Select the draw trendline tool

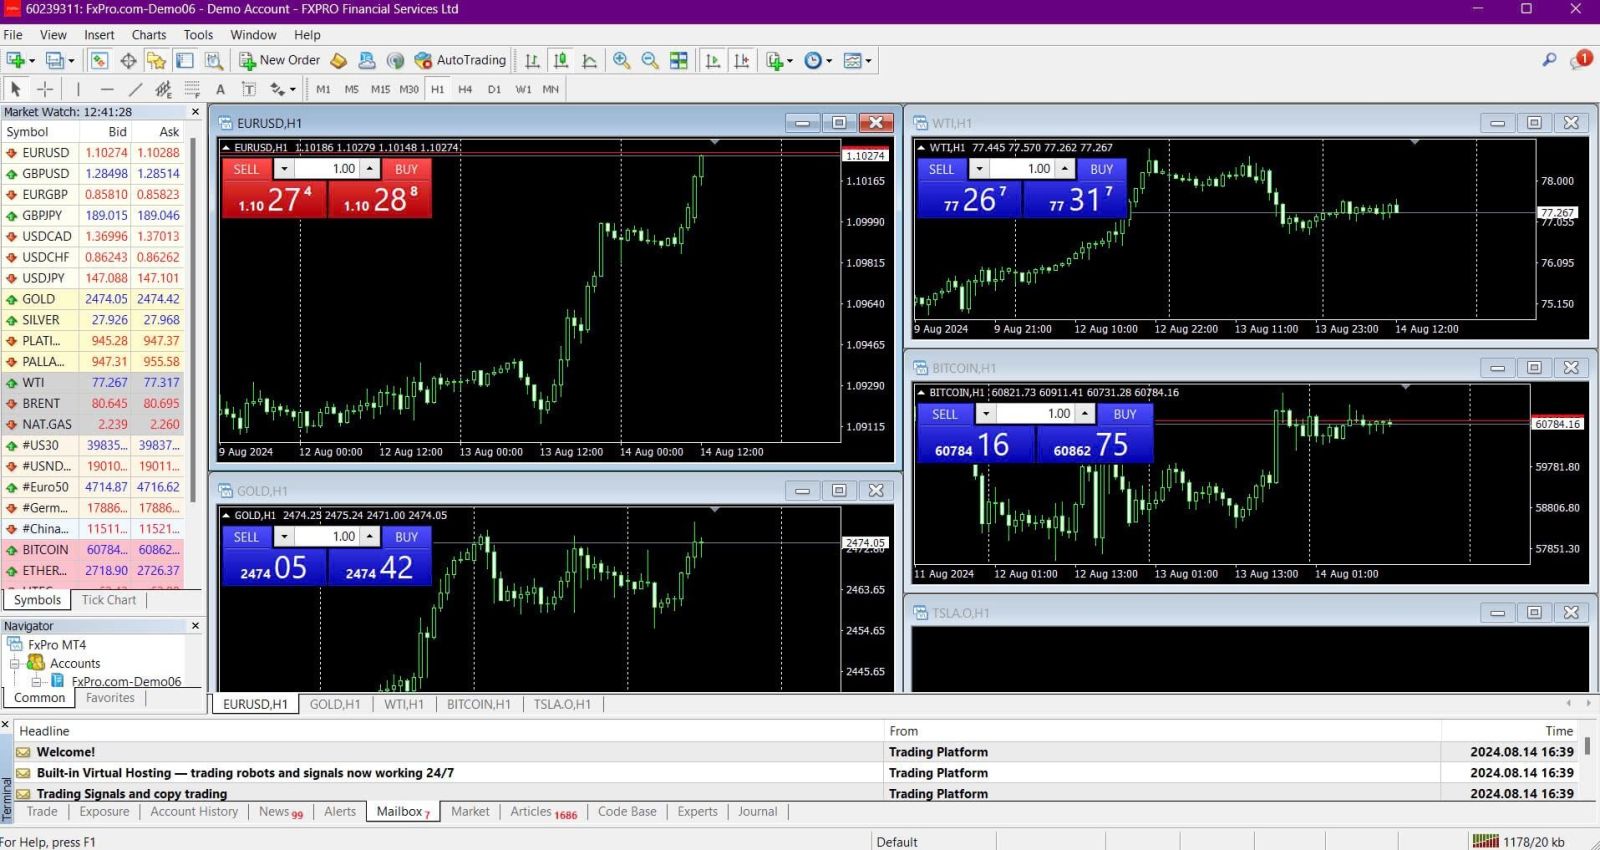[x=136, y=89]
